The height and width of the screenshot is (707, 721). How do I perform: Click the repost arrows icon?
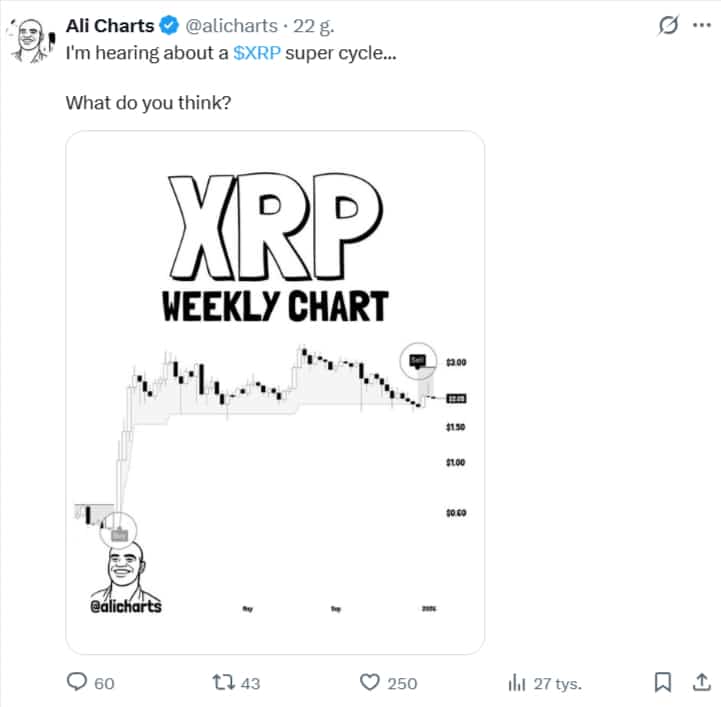tap(224, 682)
